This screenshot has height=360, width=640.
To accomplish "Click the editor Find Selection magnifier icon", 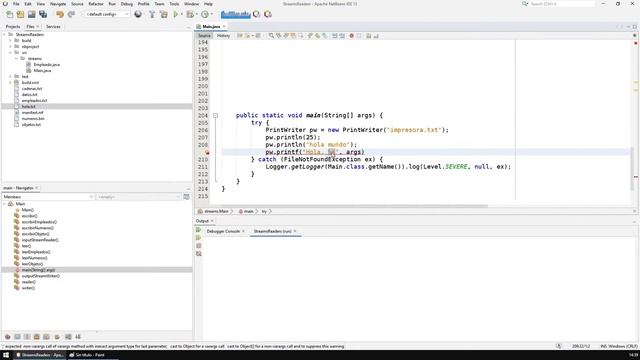I will pyautogui.click(x=271, y=36).
